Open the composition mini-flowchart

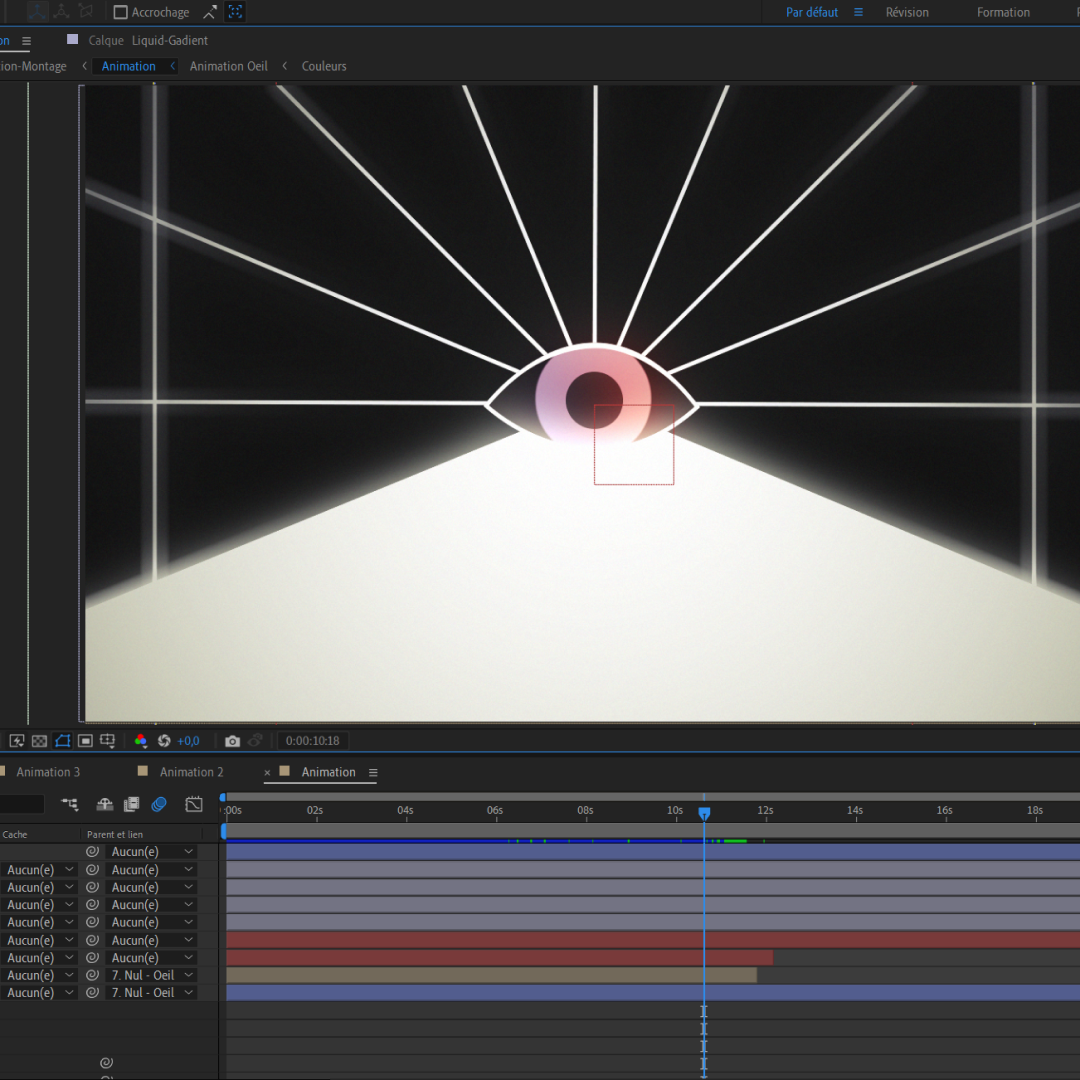[x=70, y=804]
